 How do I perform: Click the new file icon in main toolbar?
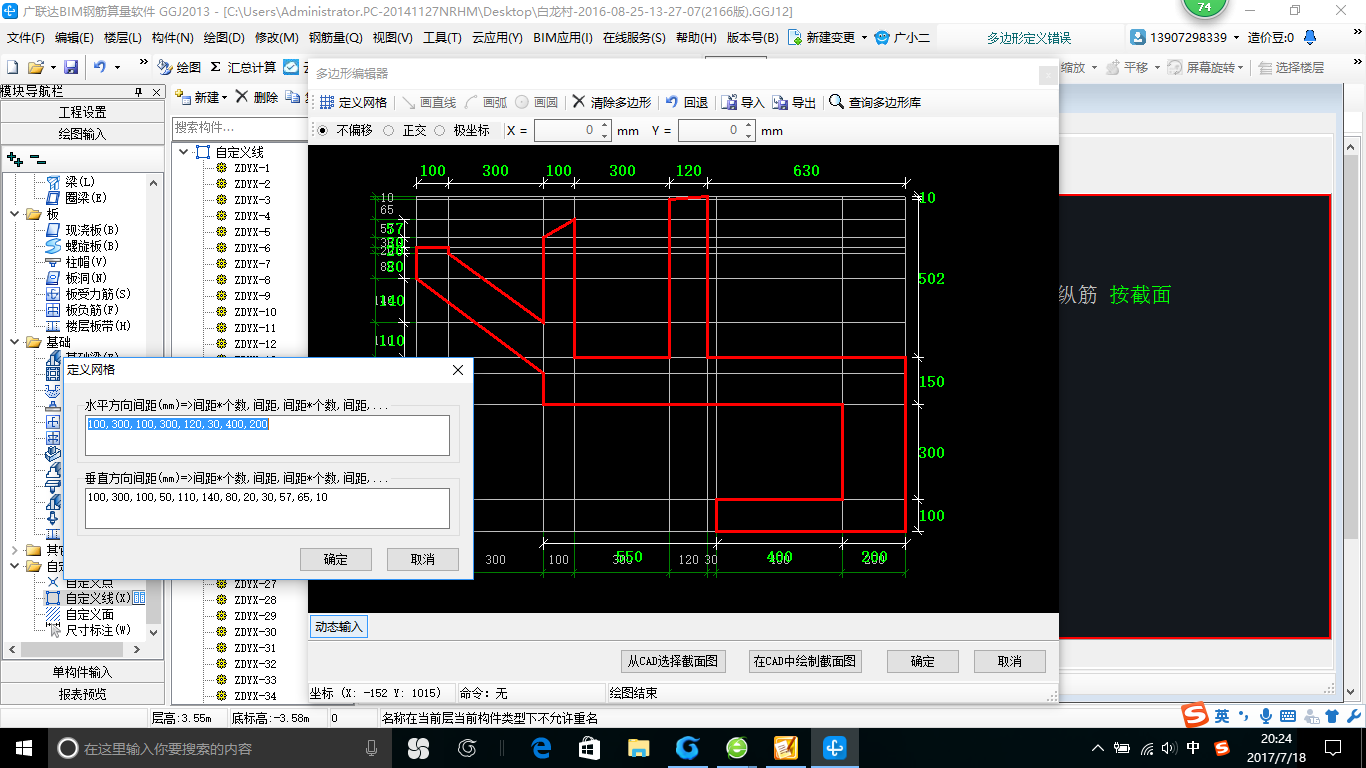(x=13, y=67)
